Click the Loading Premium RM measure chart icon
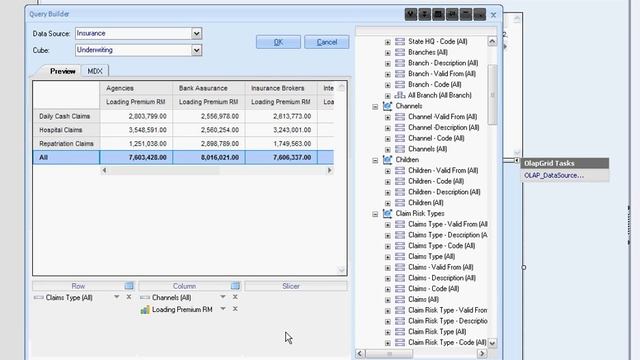Viewport: 640px width, 360px height. point(145,310)
